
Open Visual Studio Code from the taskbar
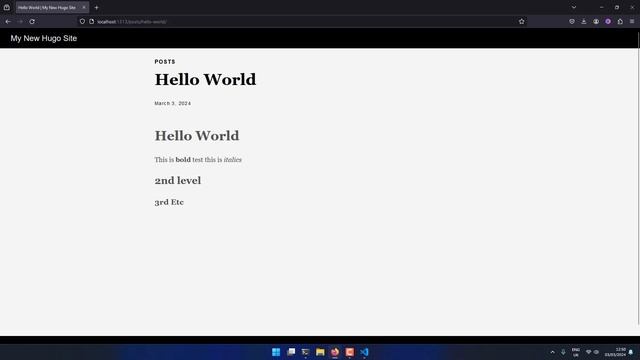point(364,352)
